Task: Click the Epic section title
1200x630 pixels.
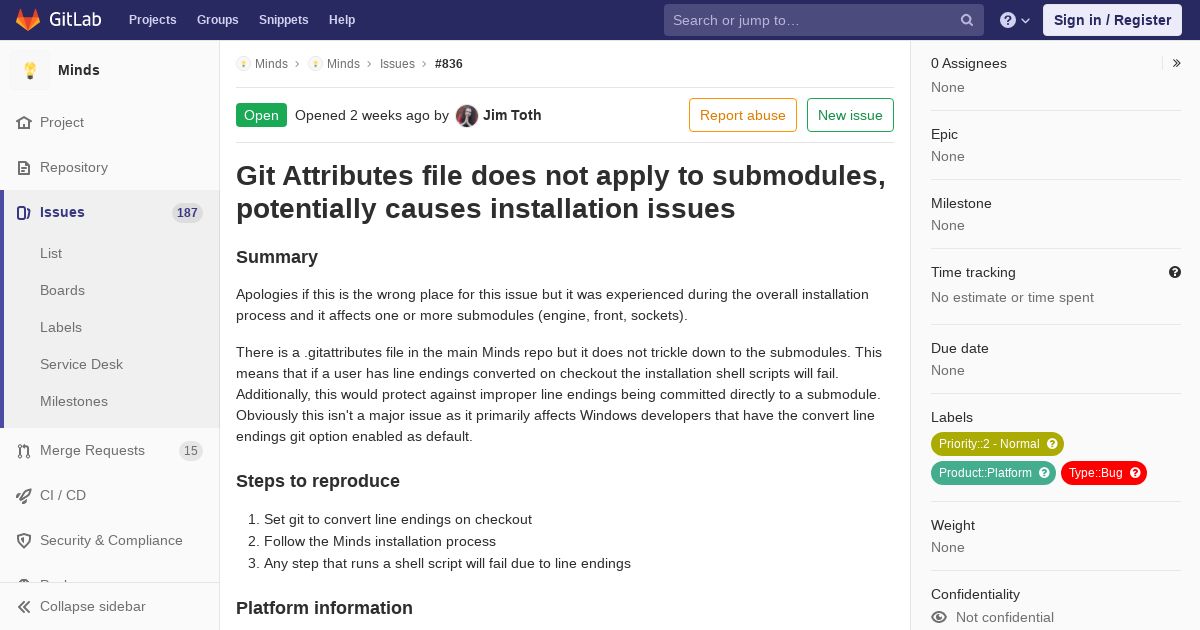Action: click(x=944, y=135)
